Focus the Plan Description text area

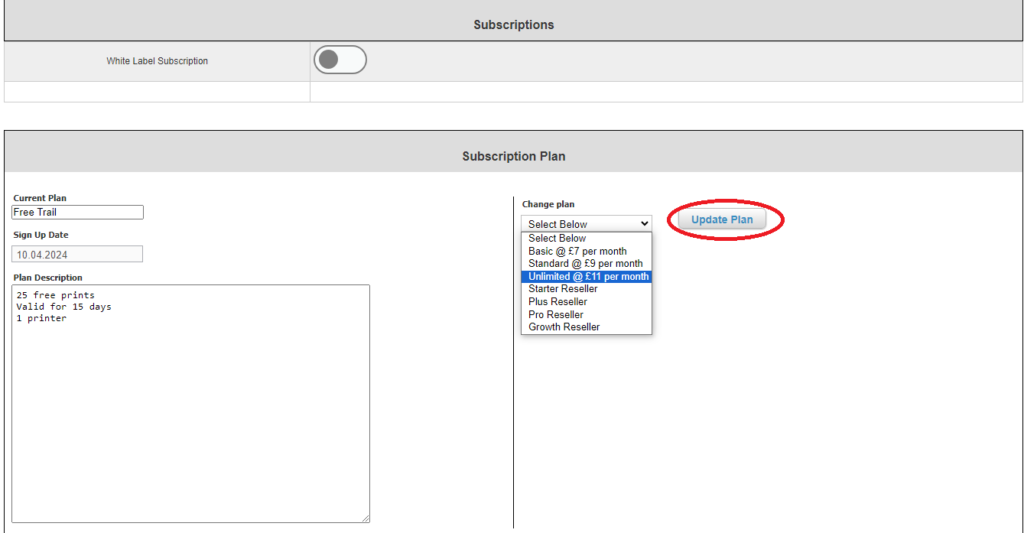coord(190,402)
